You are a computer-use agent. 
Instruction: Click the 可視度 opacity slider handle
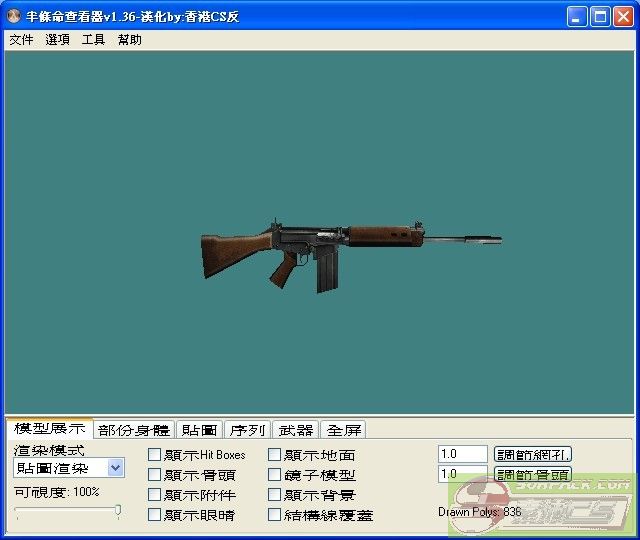click(x=118, y=511)
